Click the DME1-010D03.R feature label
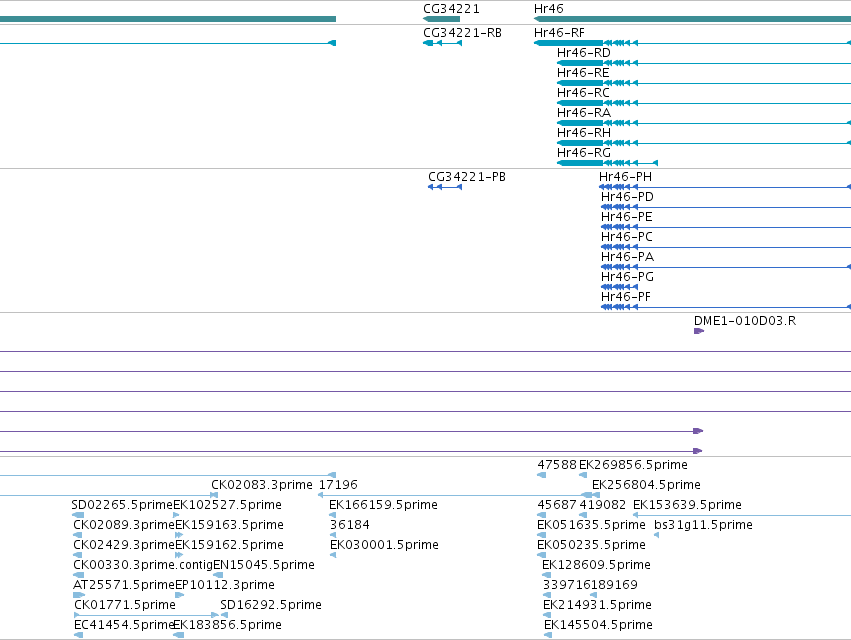 (745, 320)
